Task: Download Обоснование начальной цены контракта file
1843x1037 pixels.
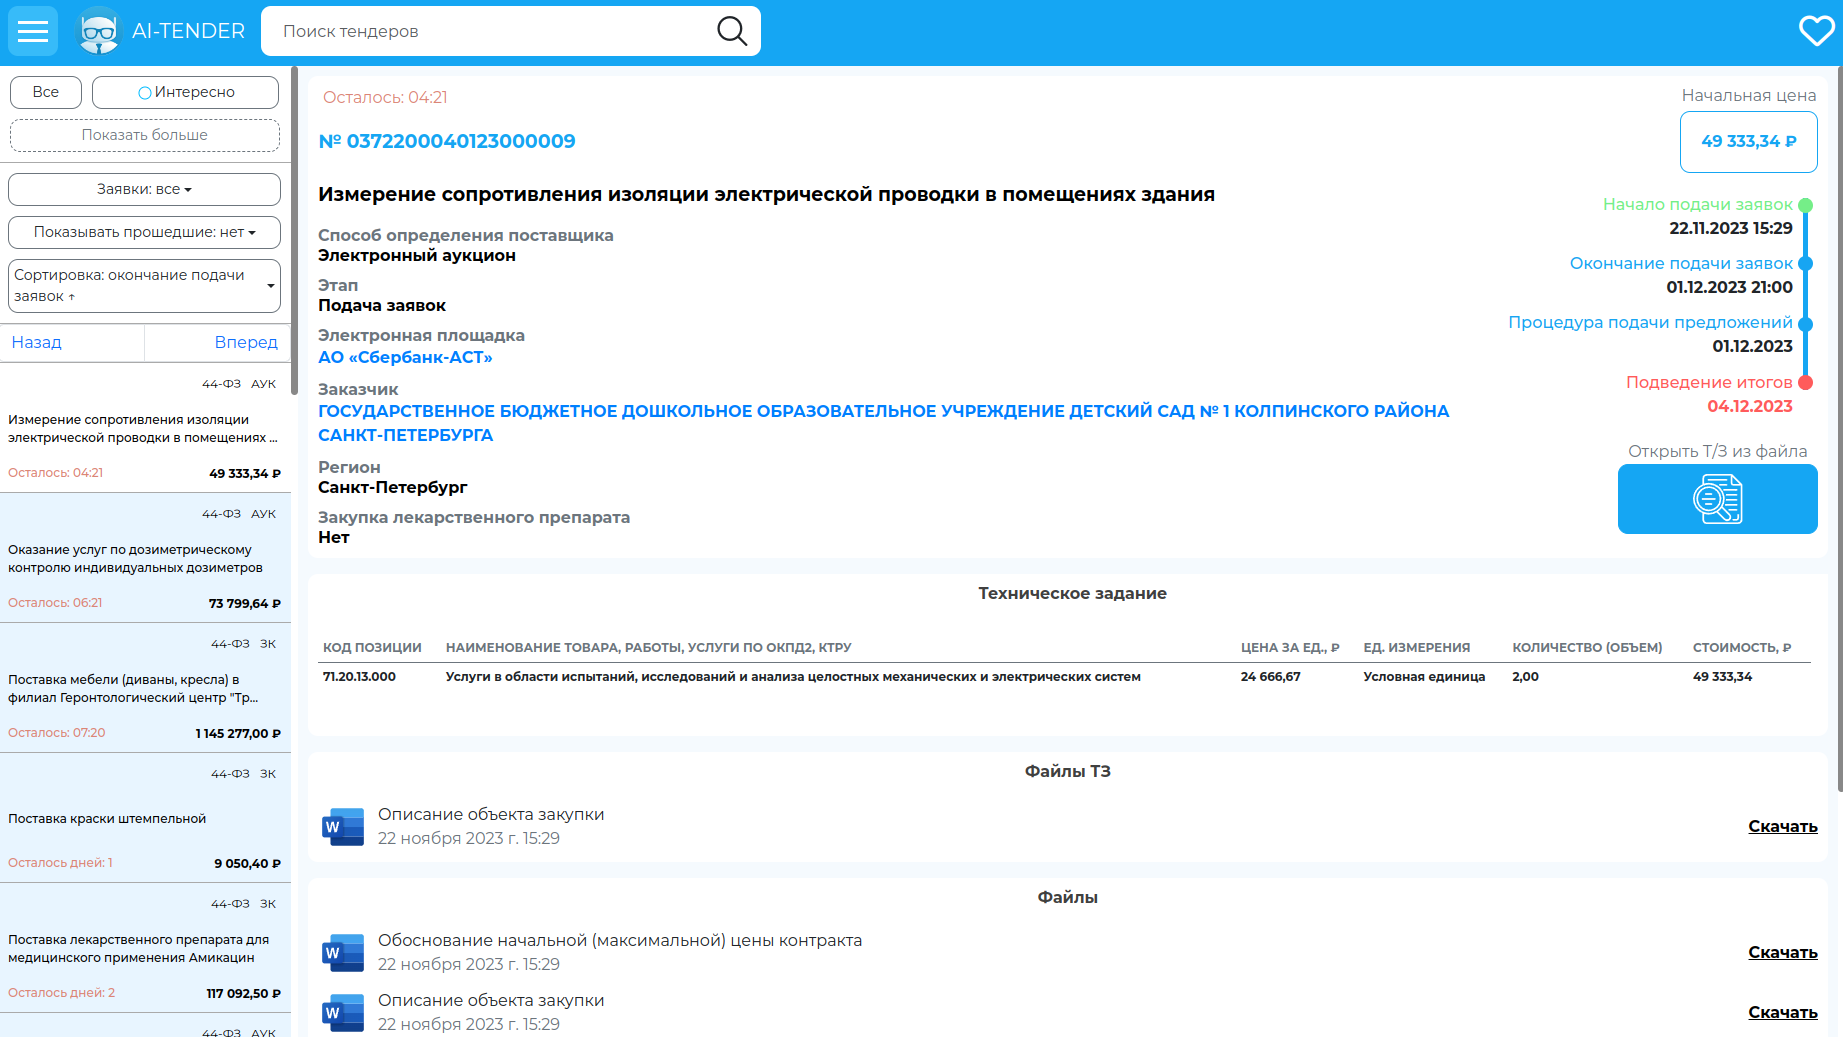Action: click(x=1782, y=952)
